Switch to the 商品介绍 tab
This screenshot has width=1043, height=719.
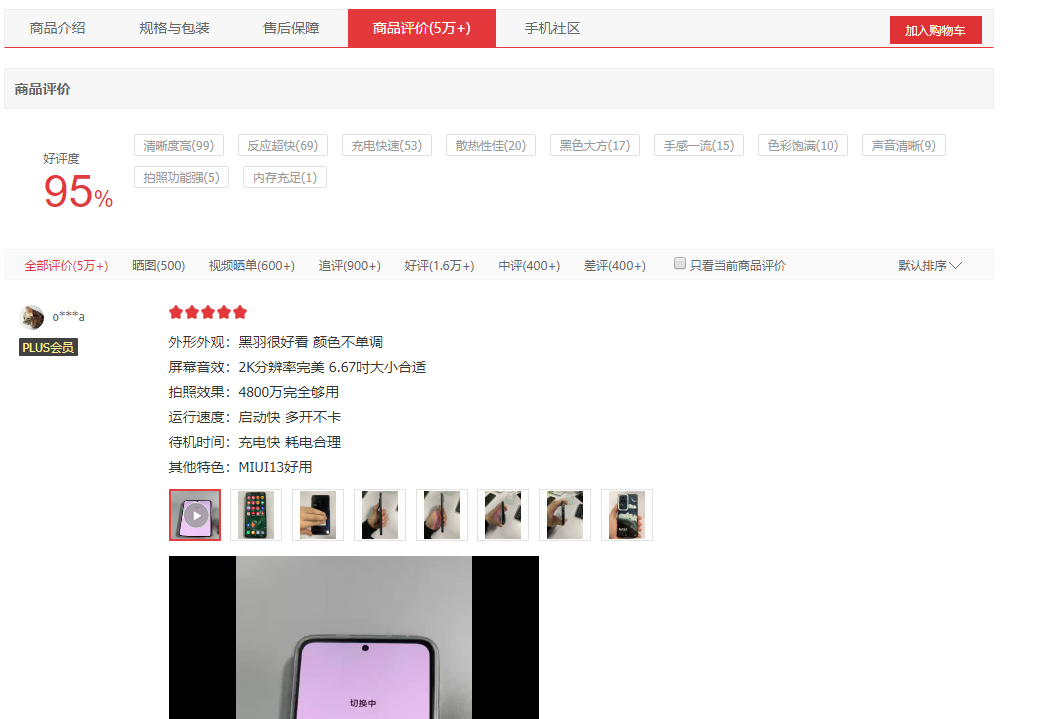coord(57,28)
